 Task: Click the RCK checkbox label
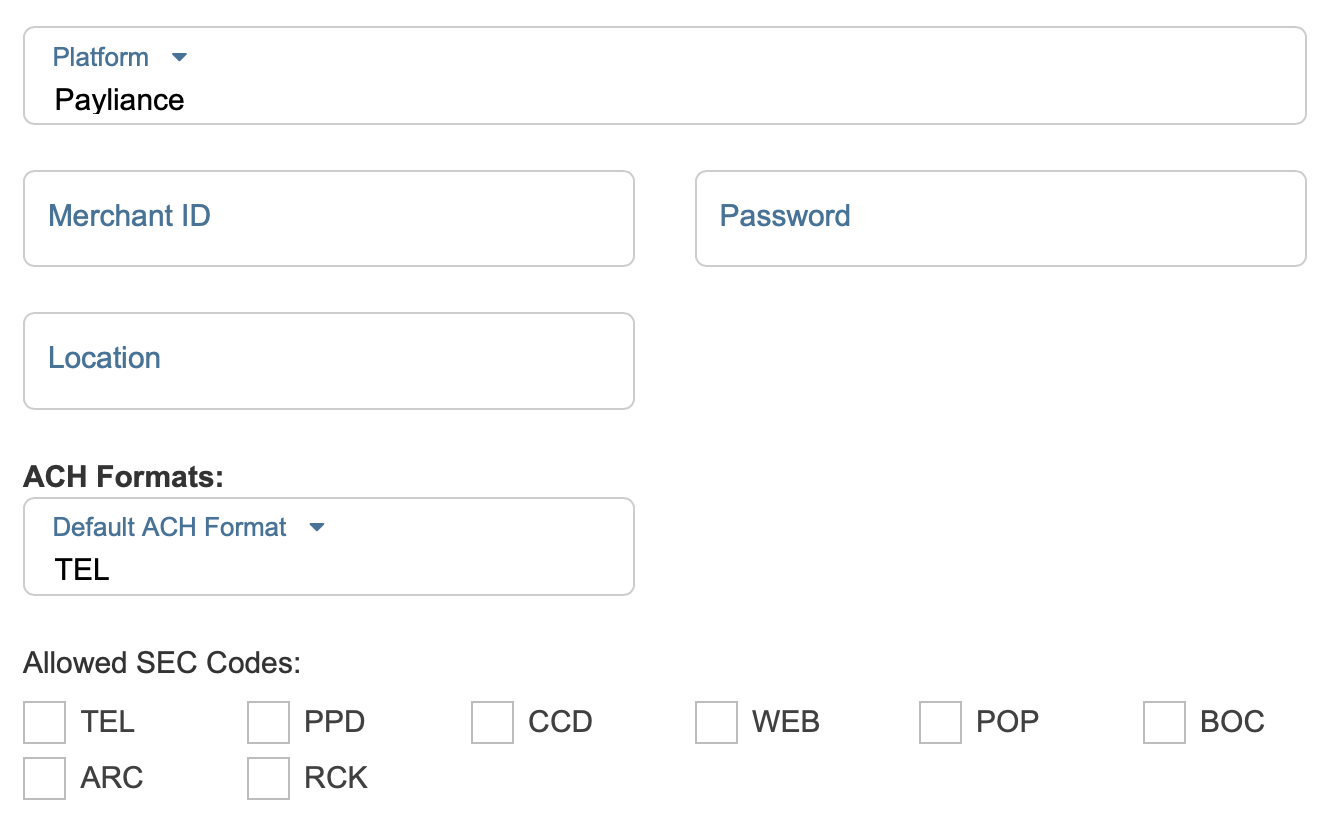[x=336, y=778]
